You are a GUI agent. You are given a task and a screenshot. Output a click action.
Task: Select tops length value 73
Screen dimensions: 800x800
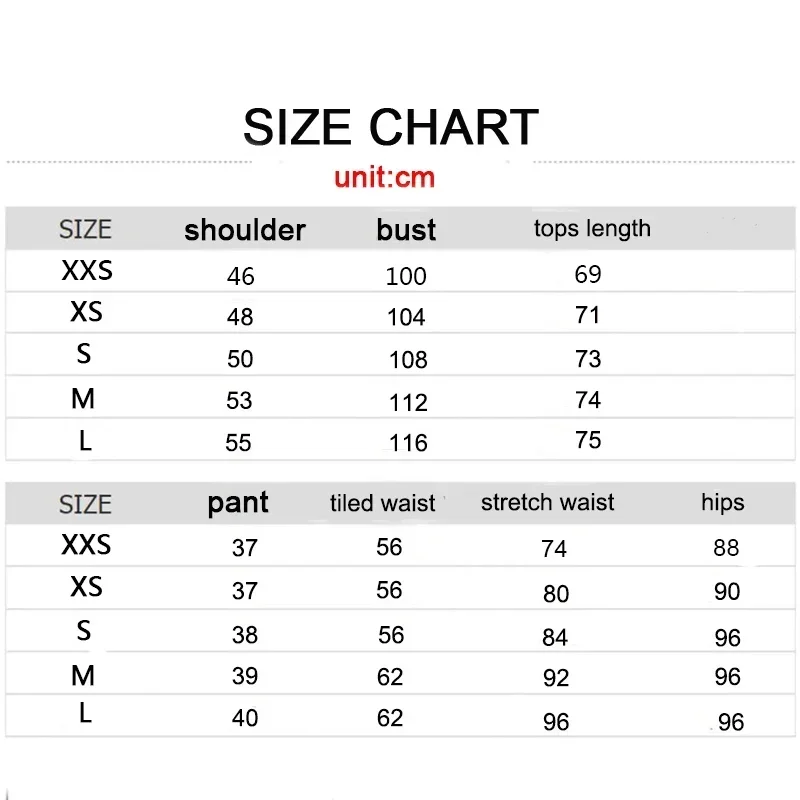click(588, 358)
